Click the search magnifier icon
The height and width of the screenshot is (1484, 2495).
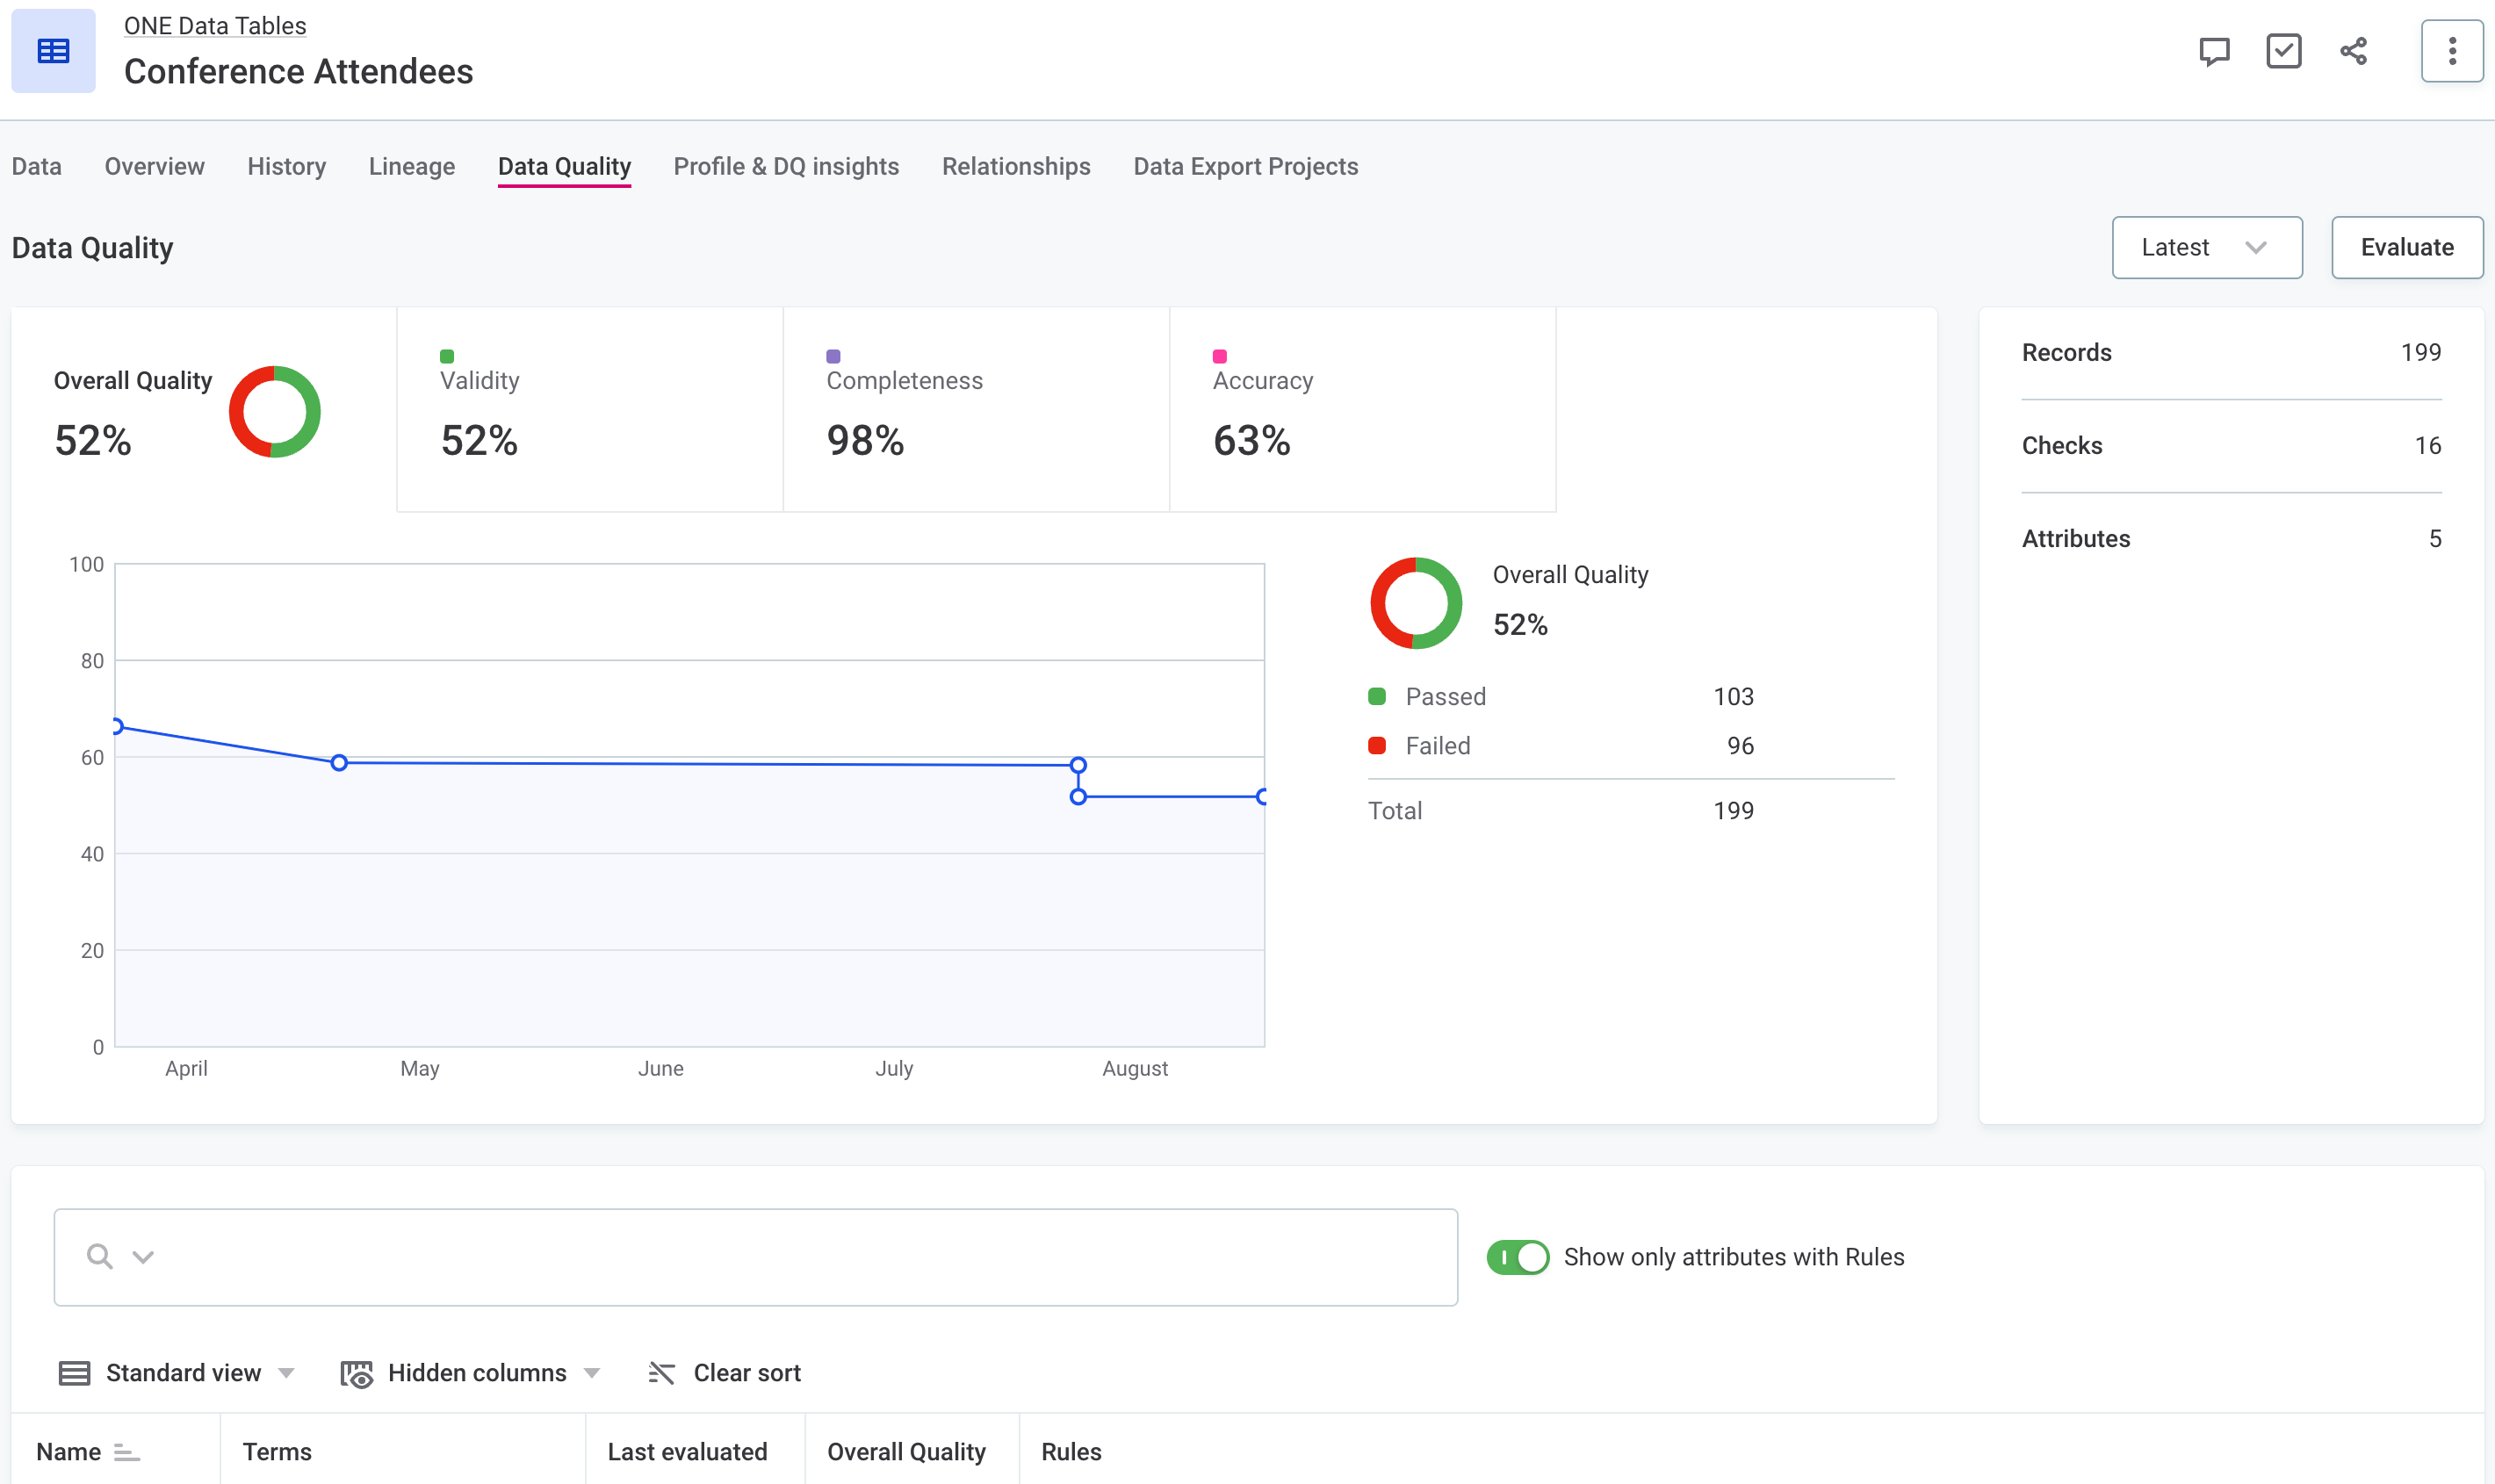tap(99, 1256)
